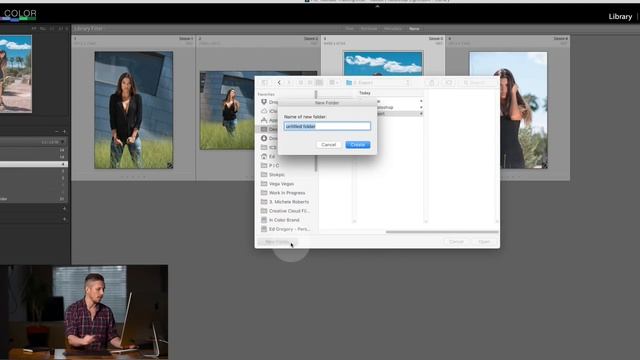This screenshot has height=360, width=640.
Task: Click the badge icon on photo 1
Action: click(169, 165)
